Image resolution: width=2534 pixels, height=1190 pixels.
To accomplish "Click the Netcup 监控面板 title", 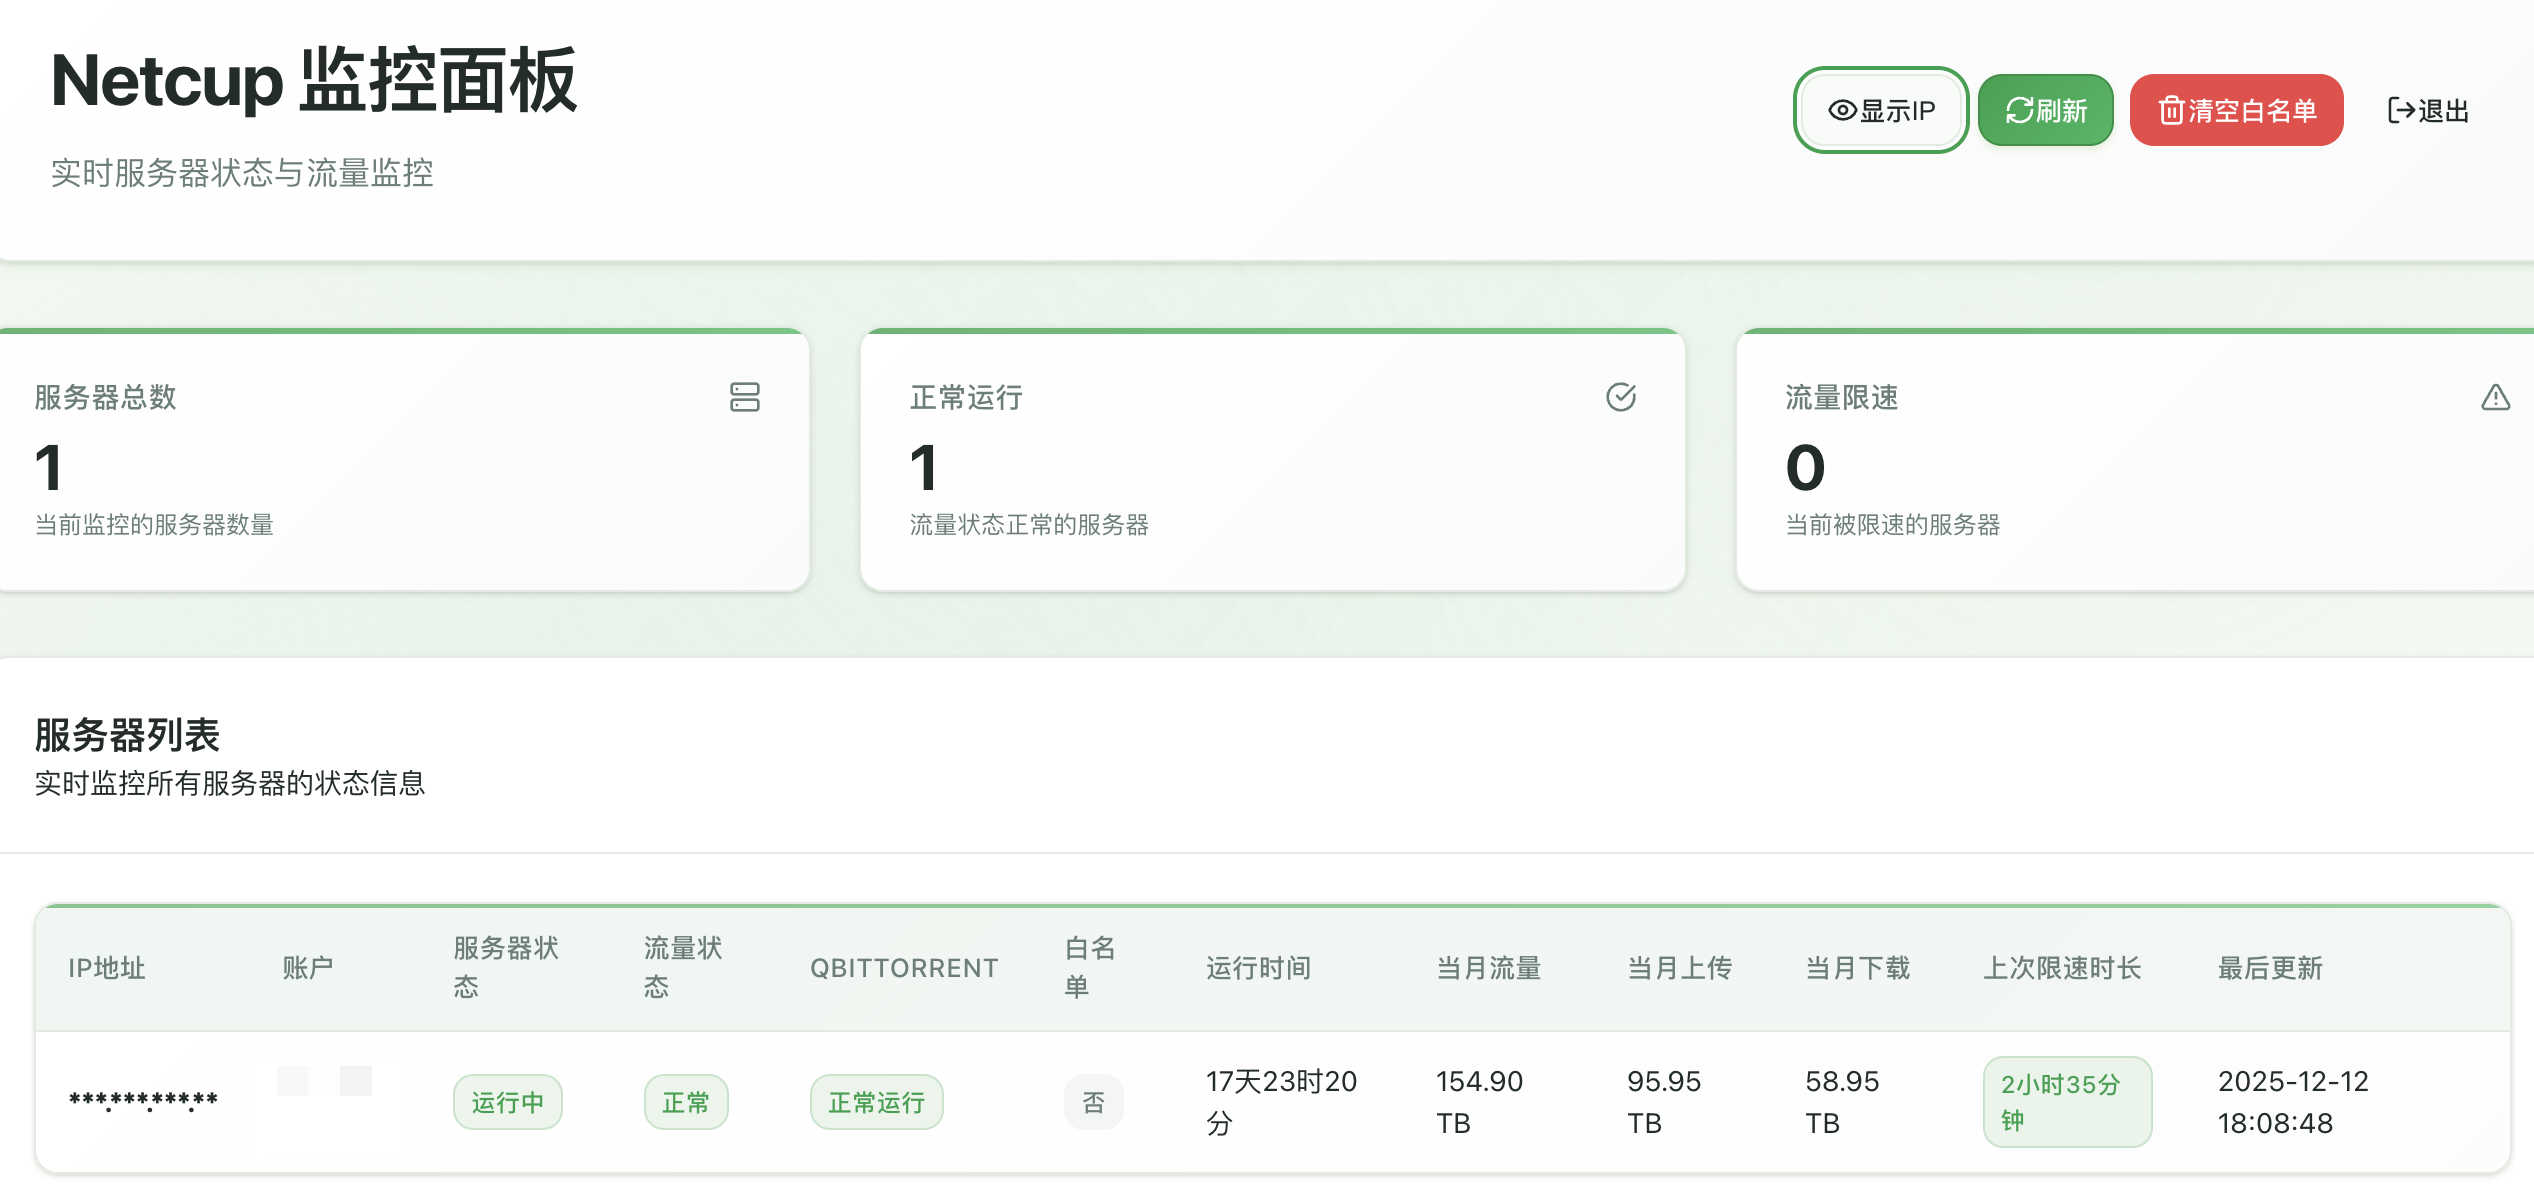I will click(x=314, y=80).
